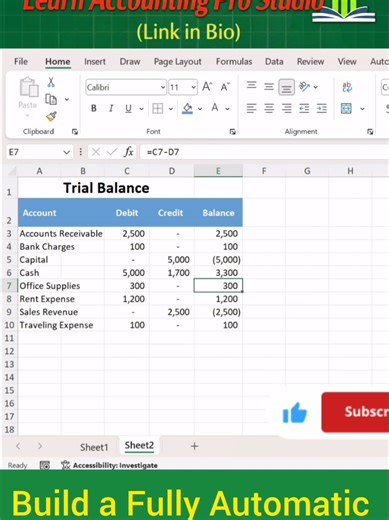389x520 pixels.
Task: Switch to Insert tab
Action: [95, 62]
